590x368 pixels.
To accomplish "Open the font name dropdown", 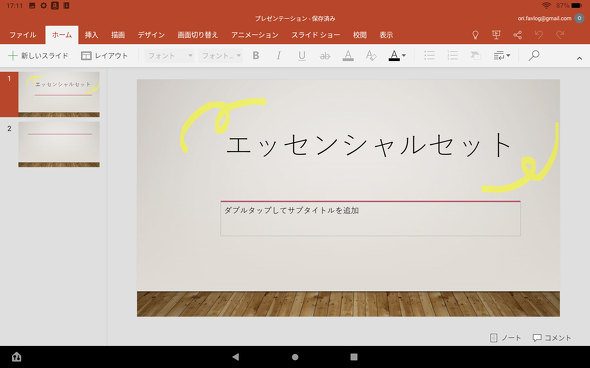I will pos(170,56).
